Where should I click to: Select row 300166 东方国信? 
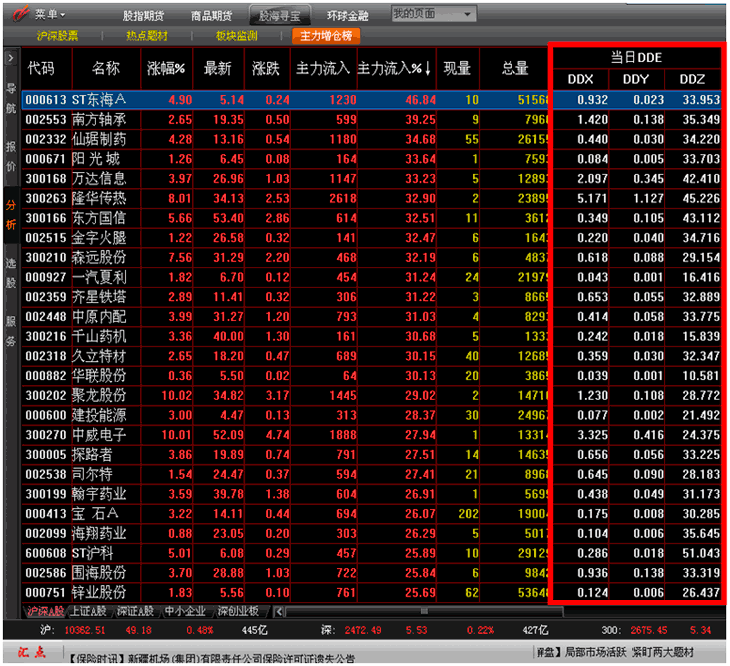point(372,218)
